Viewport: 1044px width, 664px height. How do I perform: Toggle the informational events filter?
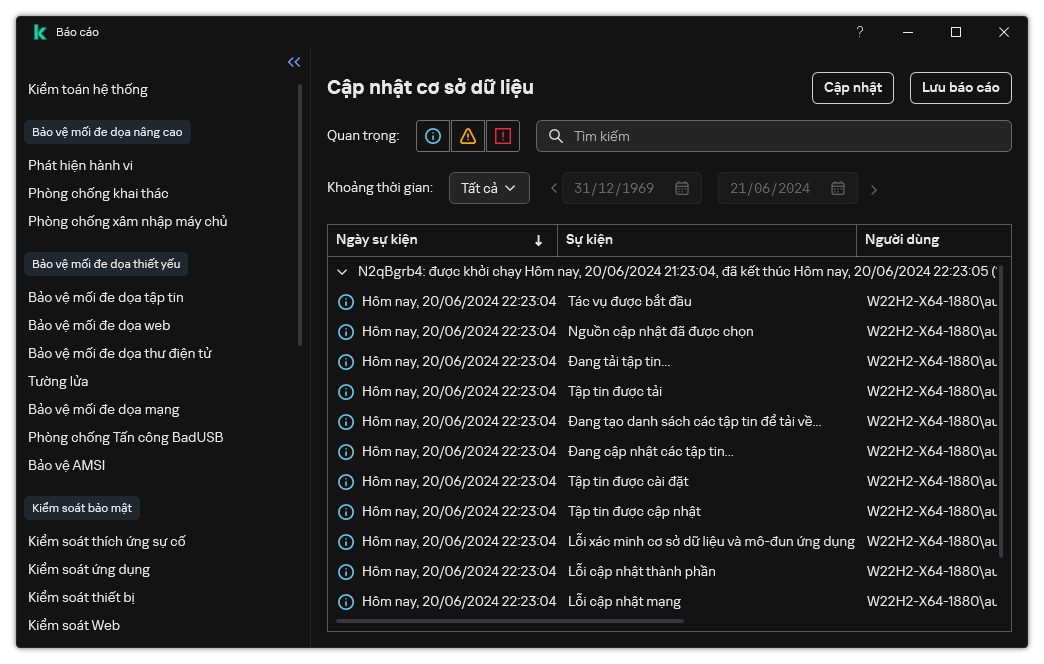433,136
